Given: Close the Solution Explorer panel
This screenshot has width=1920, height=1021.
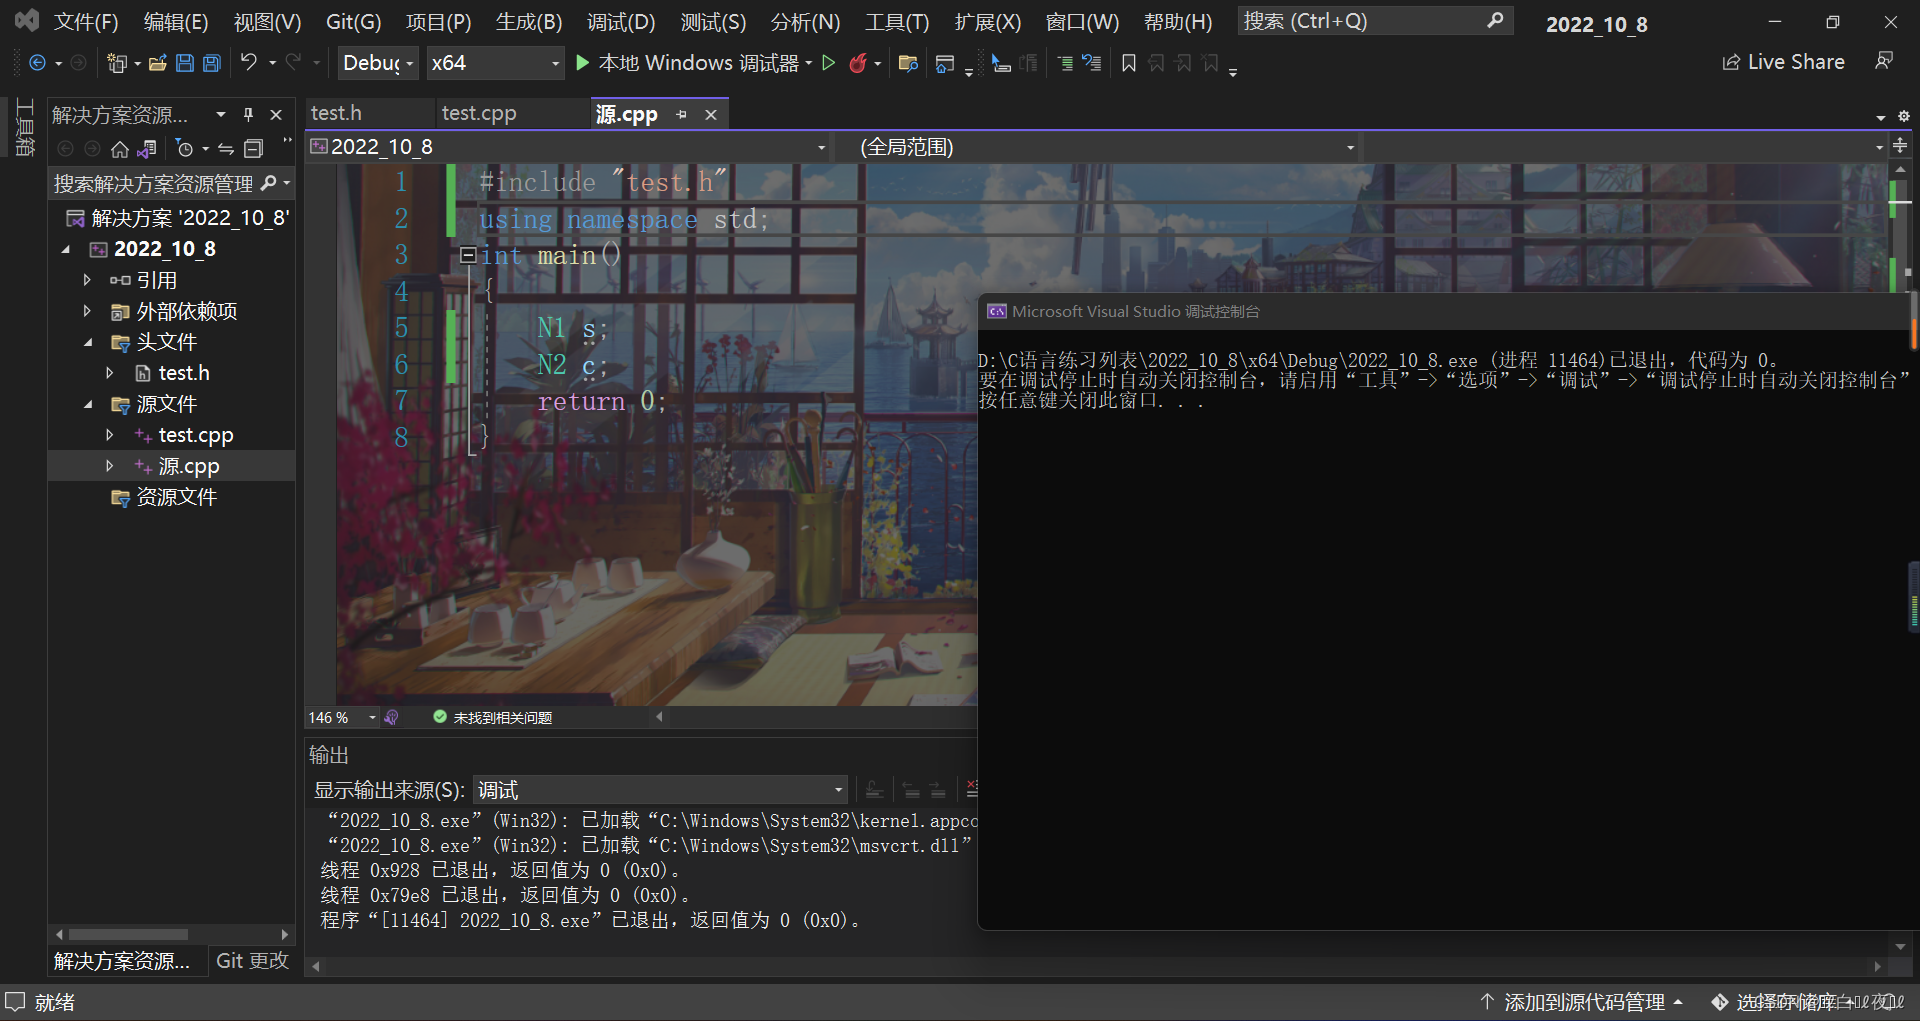Looking at the screenshot, I should pos(276,115).
